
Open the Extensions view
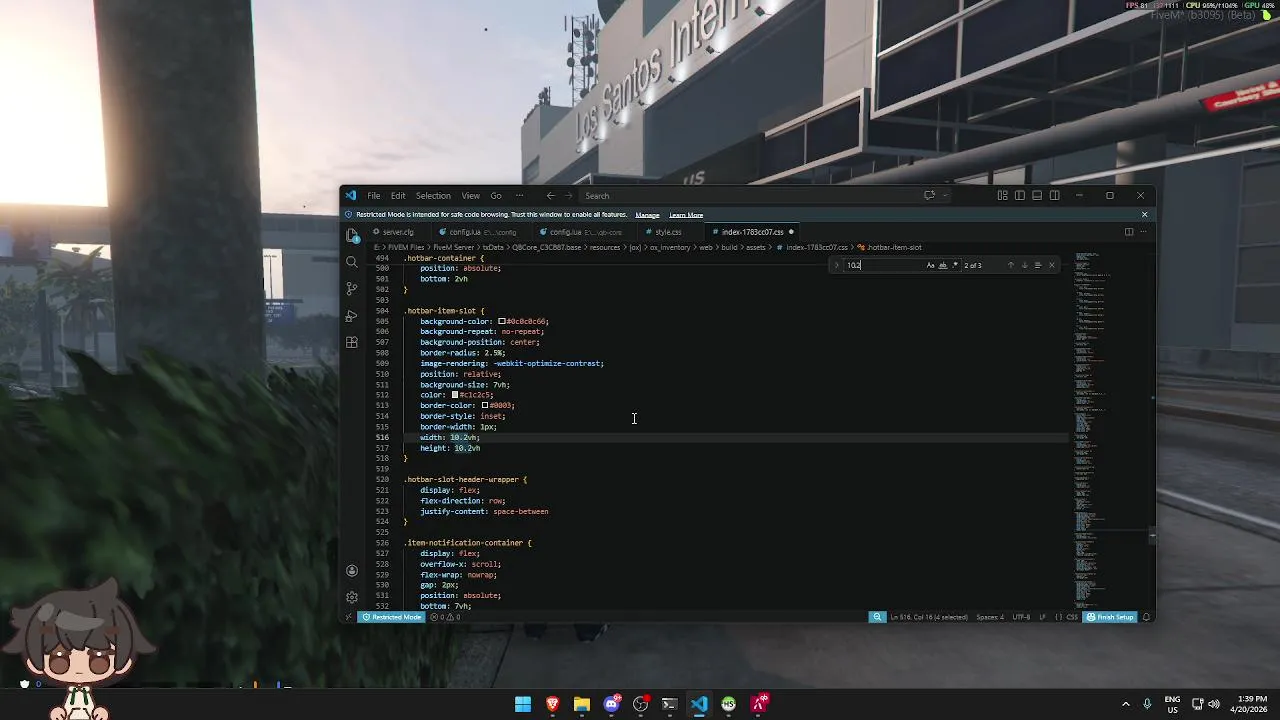(x=352, y=343)
